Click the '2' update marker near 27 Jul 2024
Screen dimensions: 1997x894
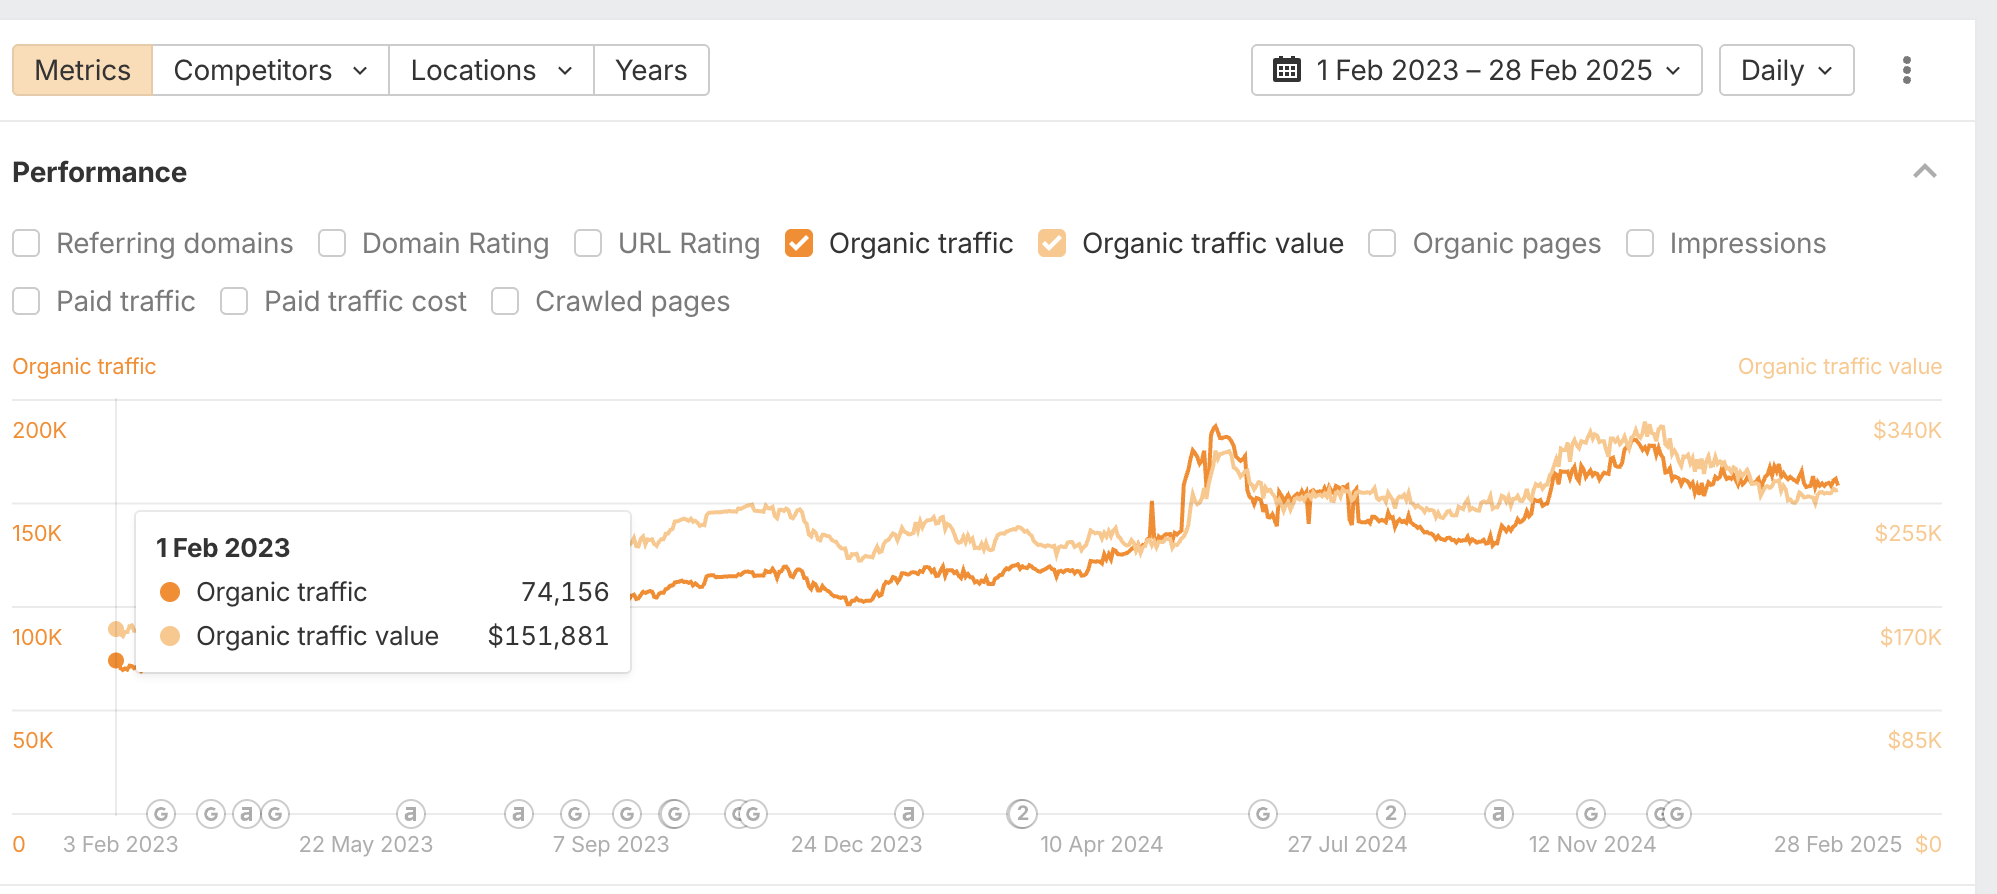coord(1390,814)
